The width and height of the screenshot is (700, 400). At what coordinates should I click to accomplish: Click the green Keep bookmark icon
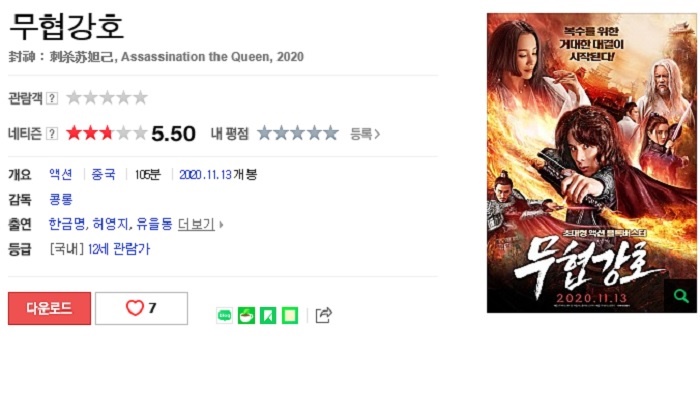(x=268, y=316)
